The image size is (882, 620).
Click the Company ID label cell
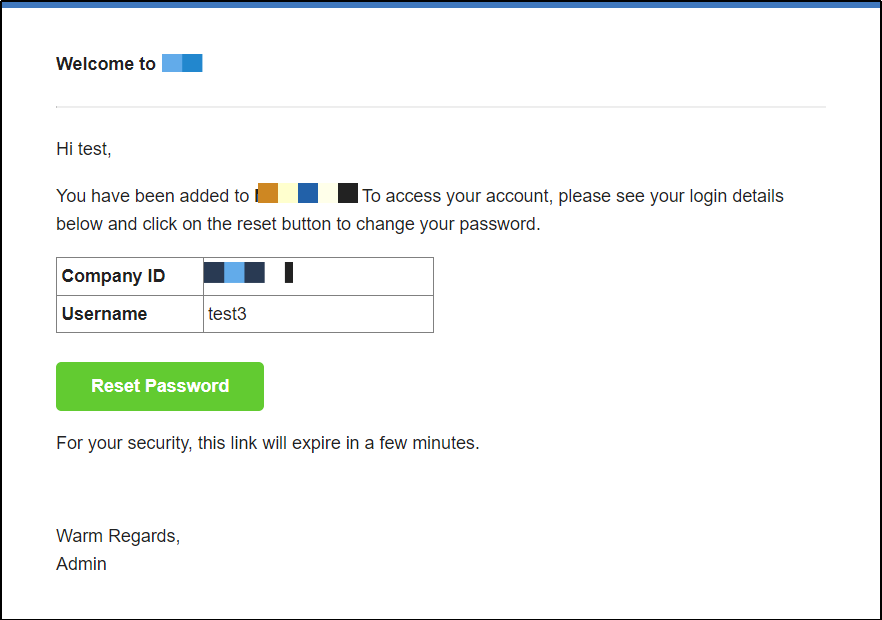tap(130, 276)
